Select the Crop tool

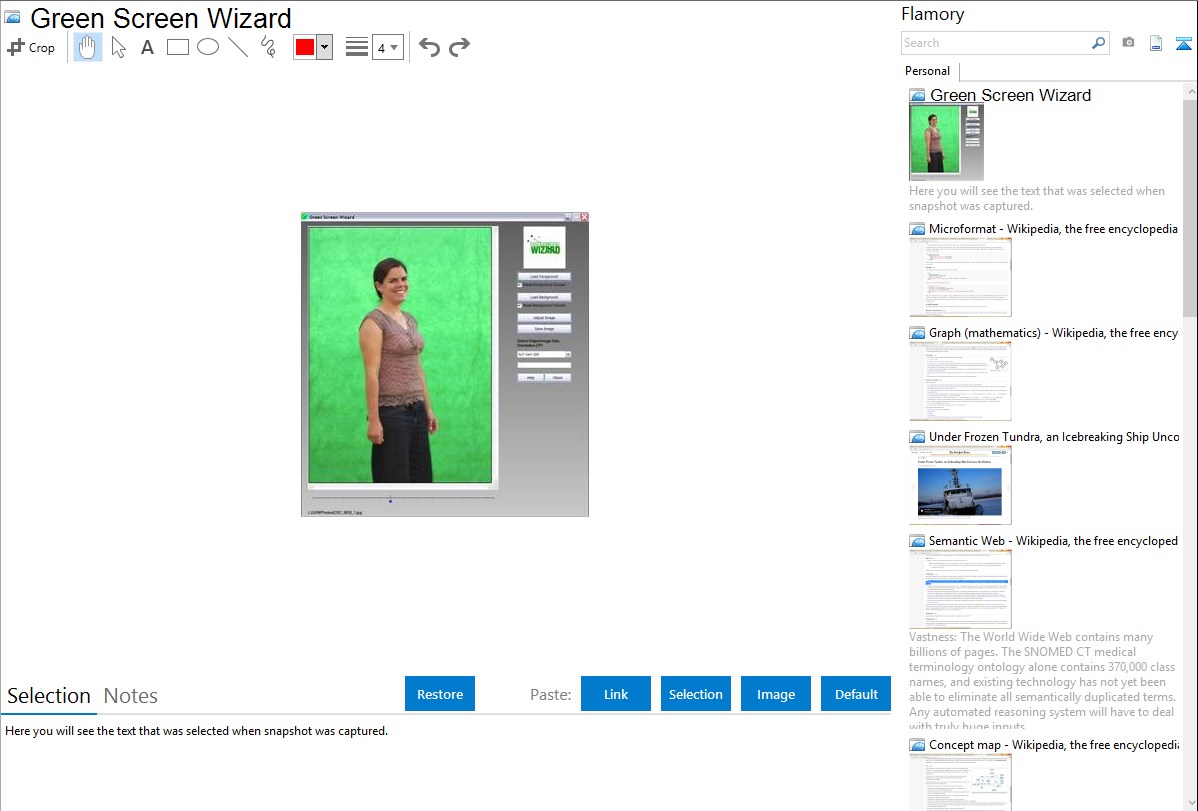[31, 47]
